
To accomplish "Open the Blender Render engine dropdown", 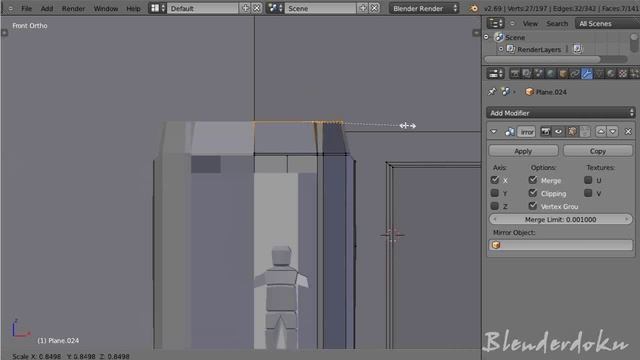I will point(424,8).
